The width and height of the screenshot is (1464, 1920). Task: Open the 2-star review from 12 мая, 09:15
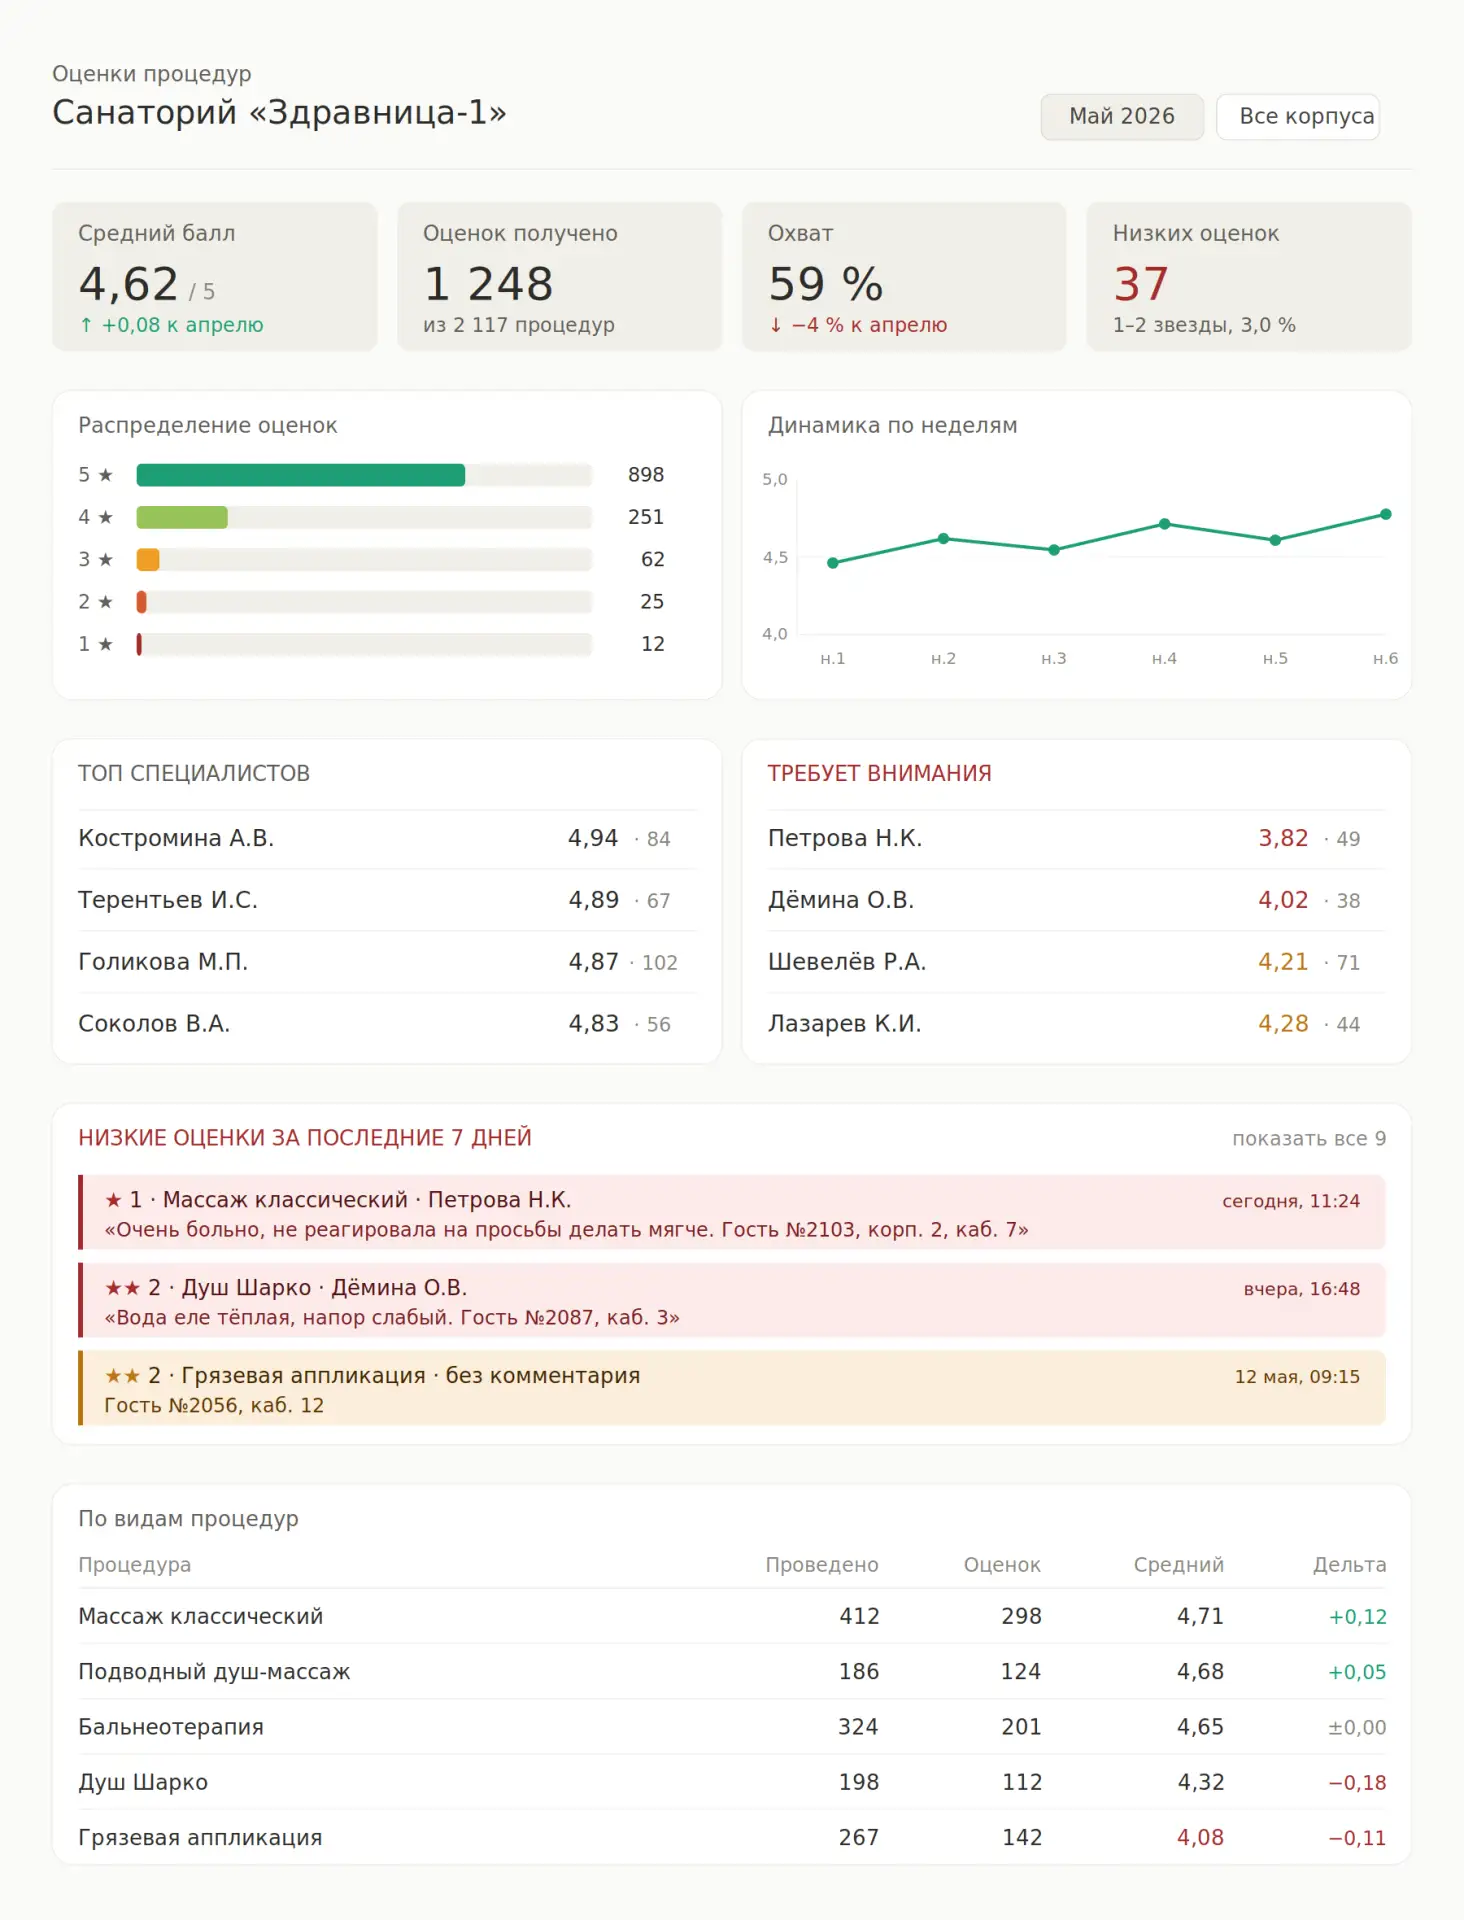click(x=732, y=1389)
